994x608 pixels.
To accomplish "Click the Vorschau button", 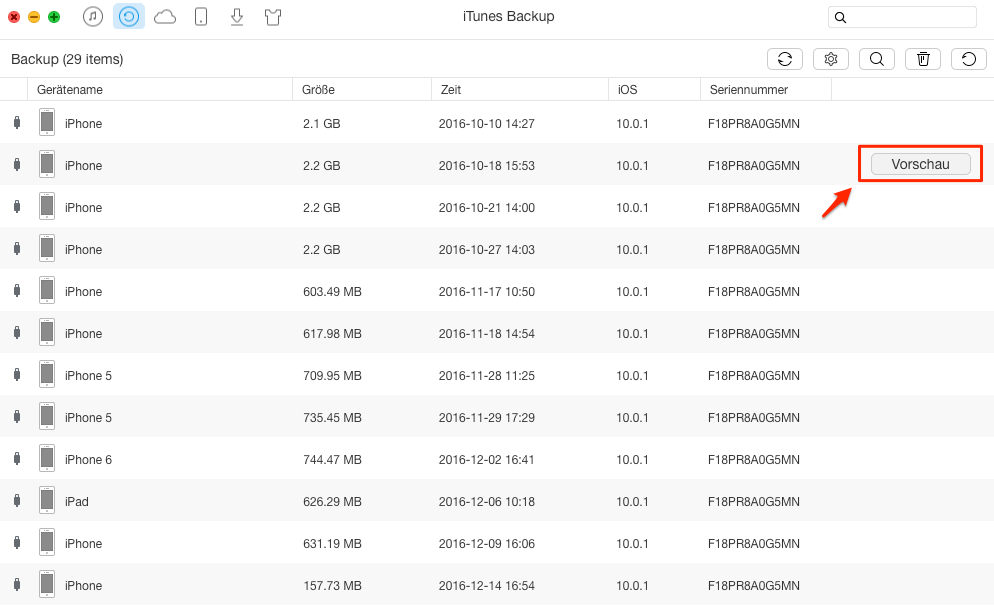I will tap(920, 164).
